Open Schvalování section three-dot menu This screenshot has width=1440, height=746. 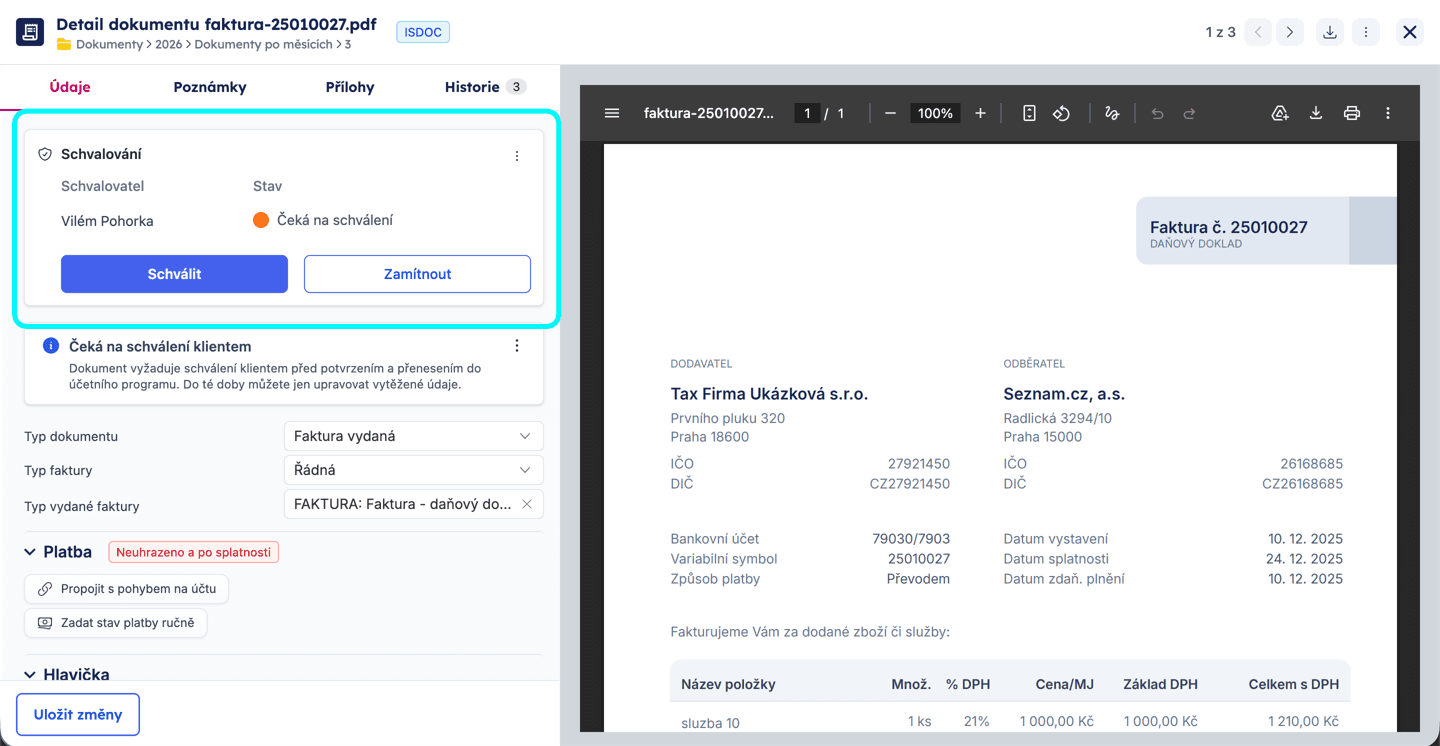(517, 156)
